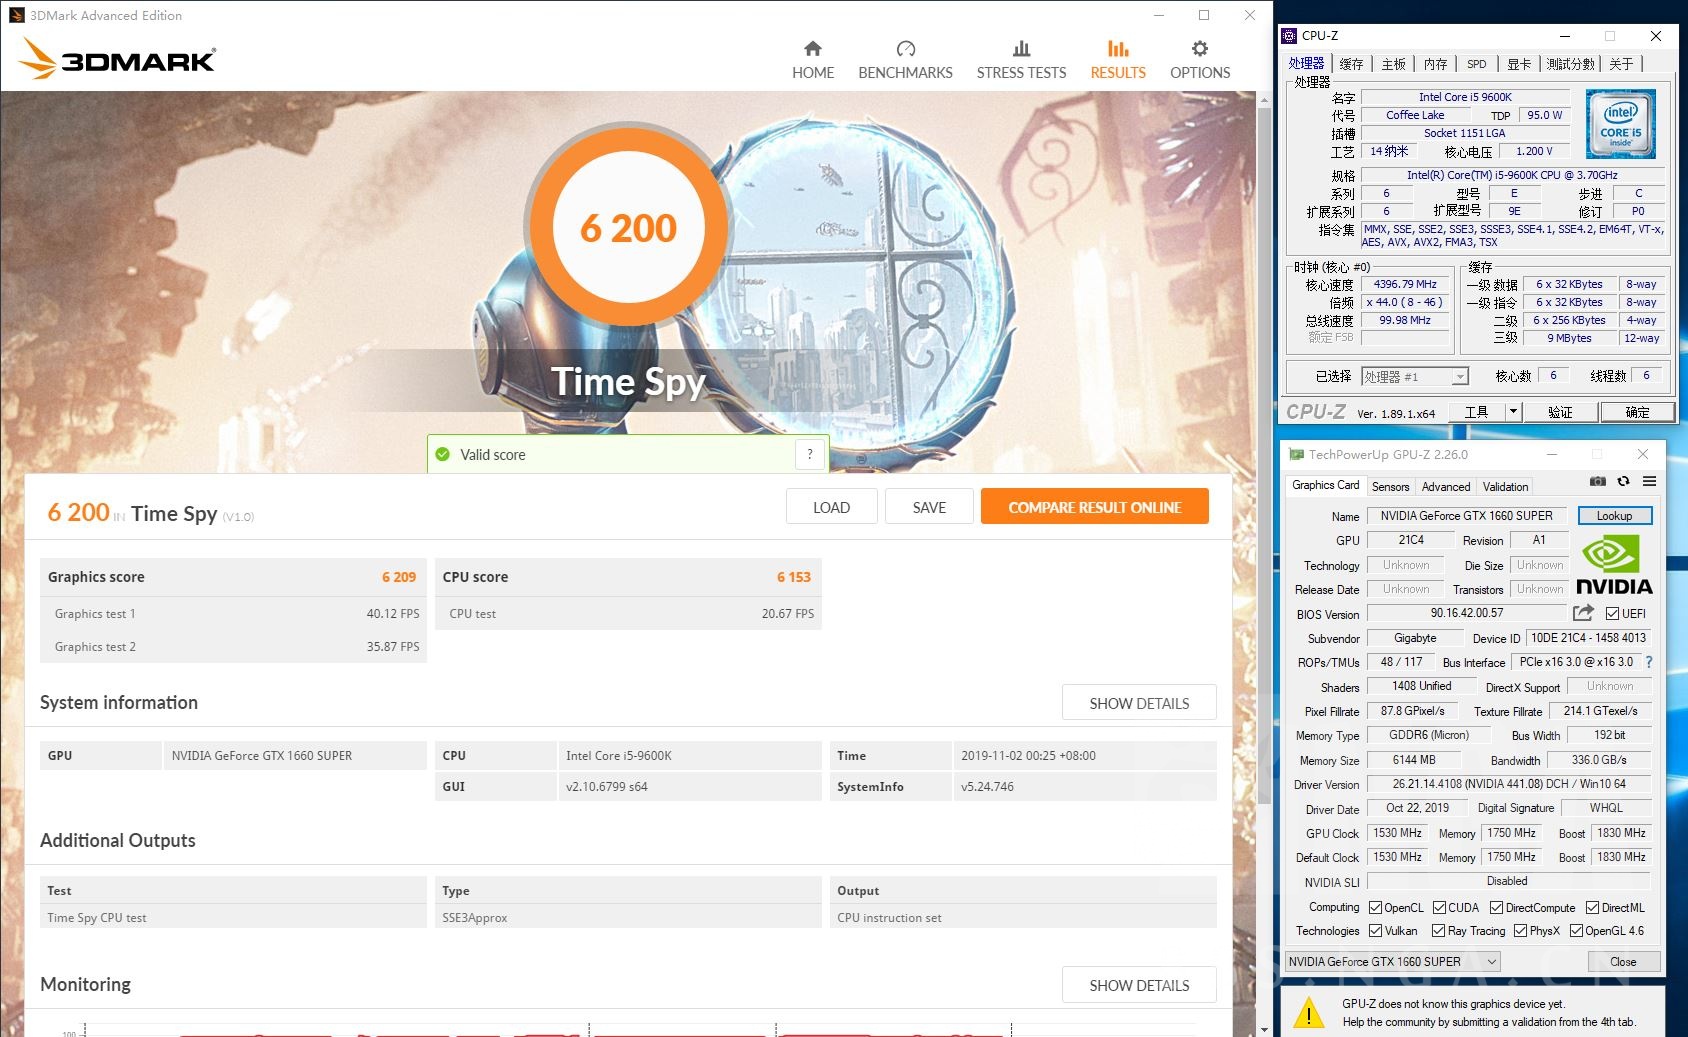Open the RESULTS section in 3DMark
This screenshot has height=1037, width=1688.
(1118, 60)
